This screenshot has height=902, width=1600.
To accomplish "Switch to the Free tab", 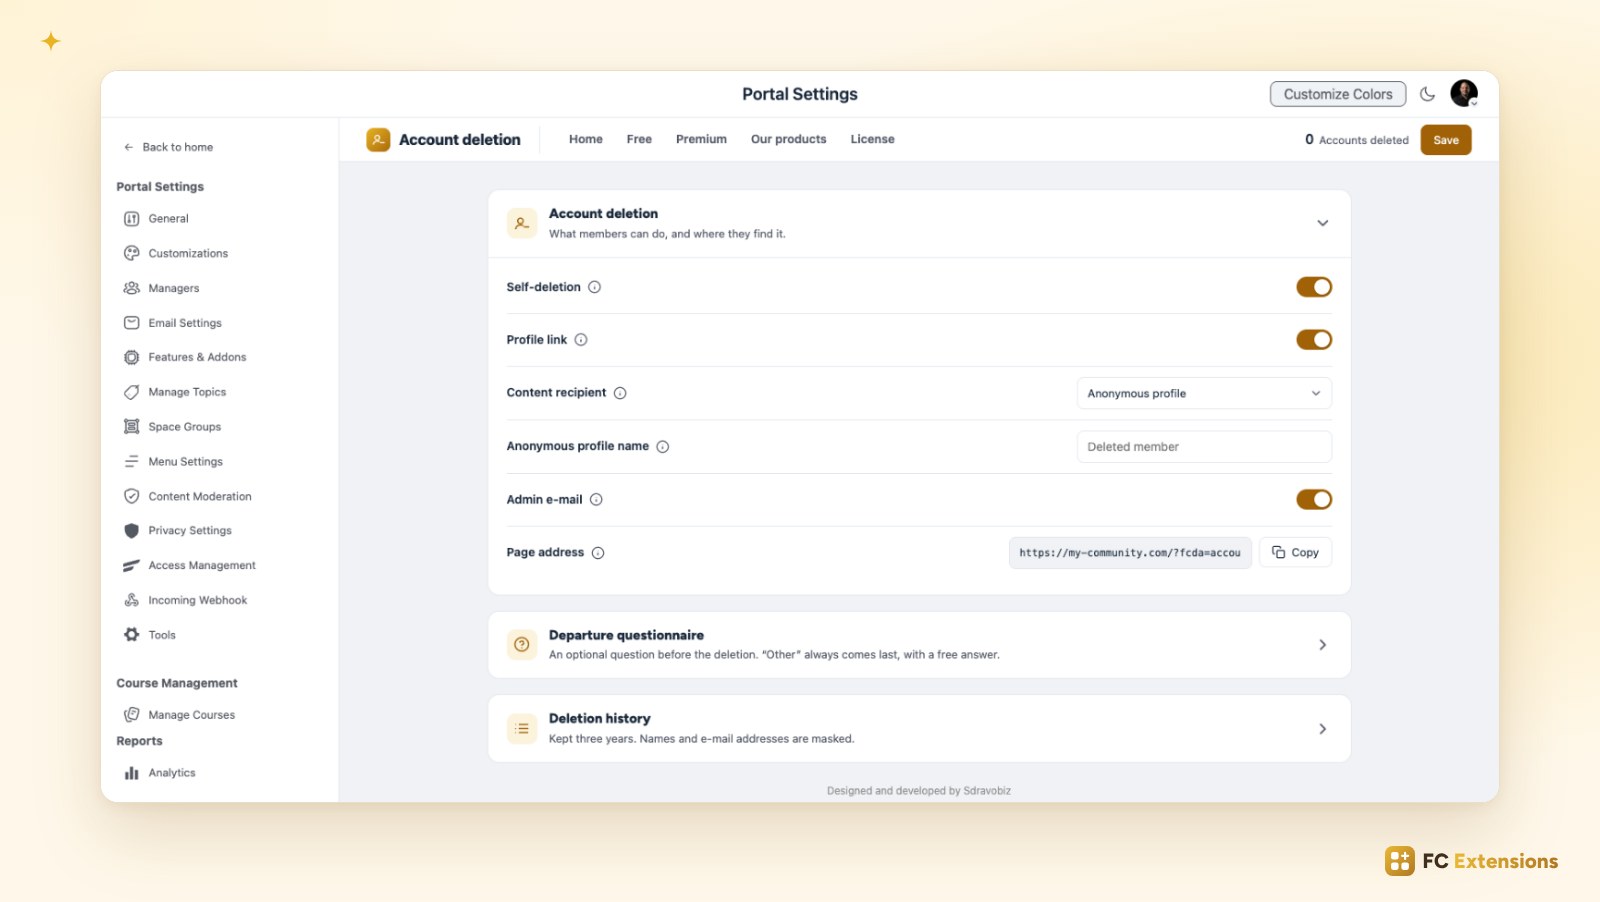I will [639, 139].
